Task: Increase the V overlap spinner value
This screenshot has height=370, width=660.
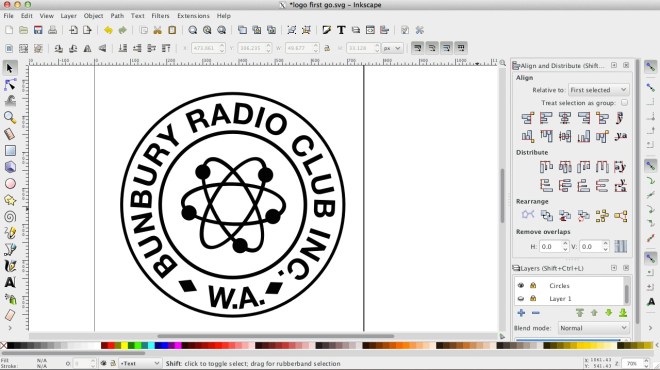Action: 605,243
